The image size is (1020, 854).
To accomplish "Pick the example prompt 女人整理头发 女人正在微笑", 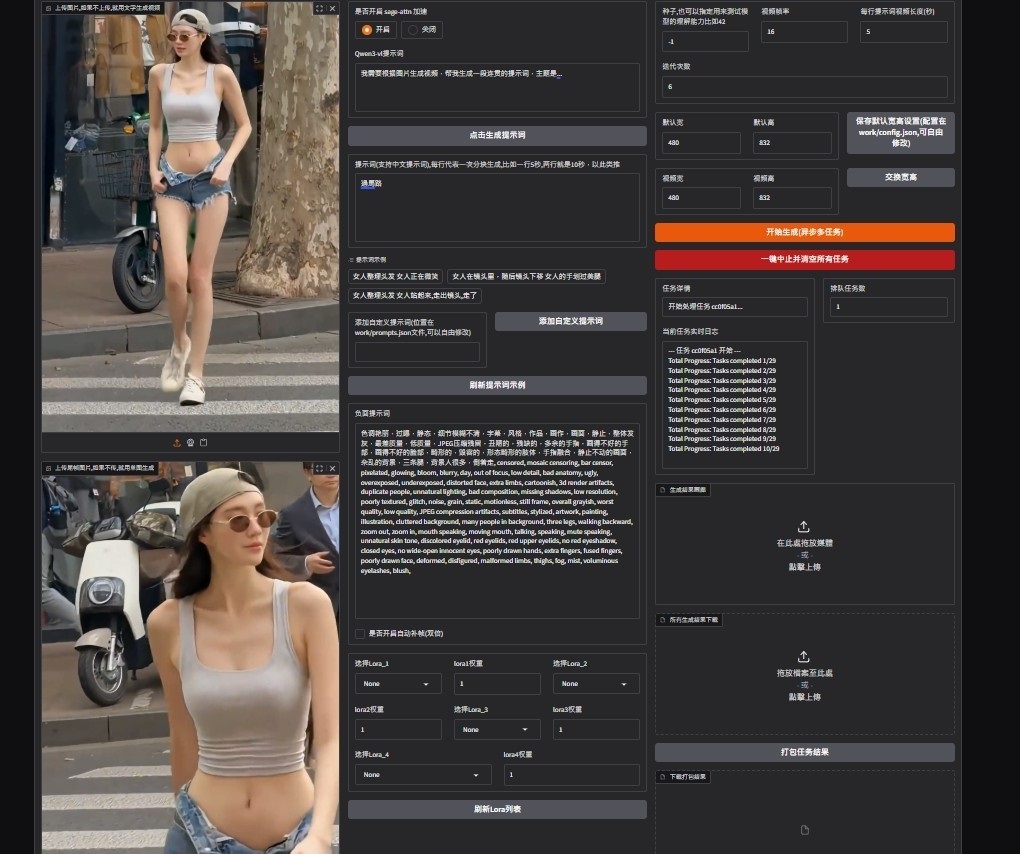I will click(395, 276).
